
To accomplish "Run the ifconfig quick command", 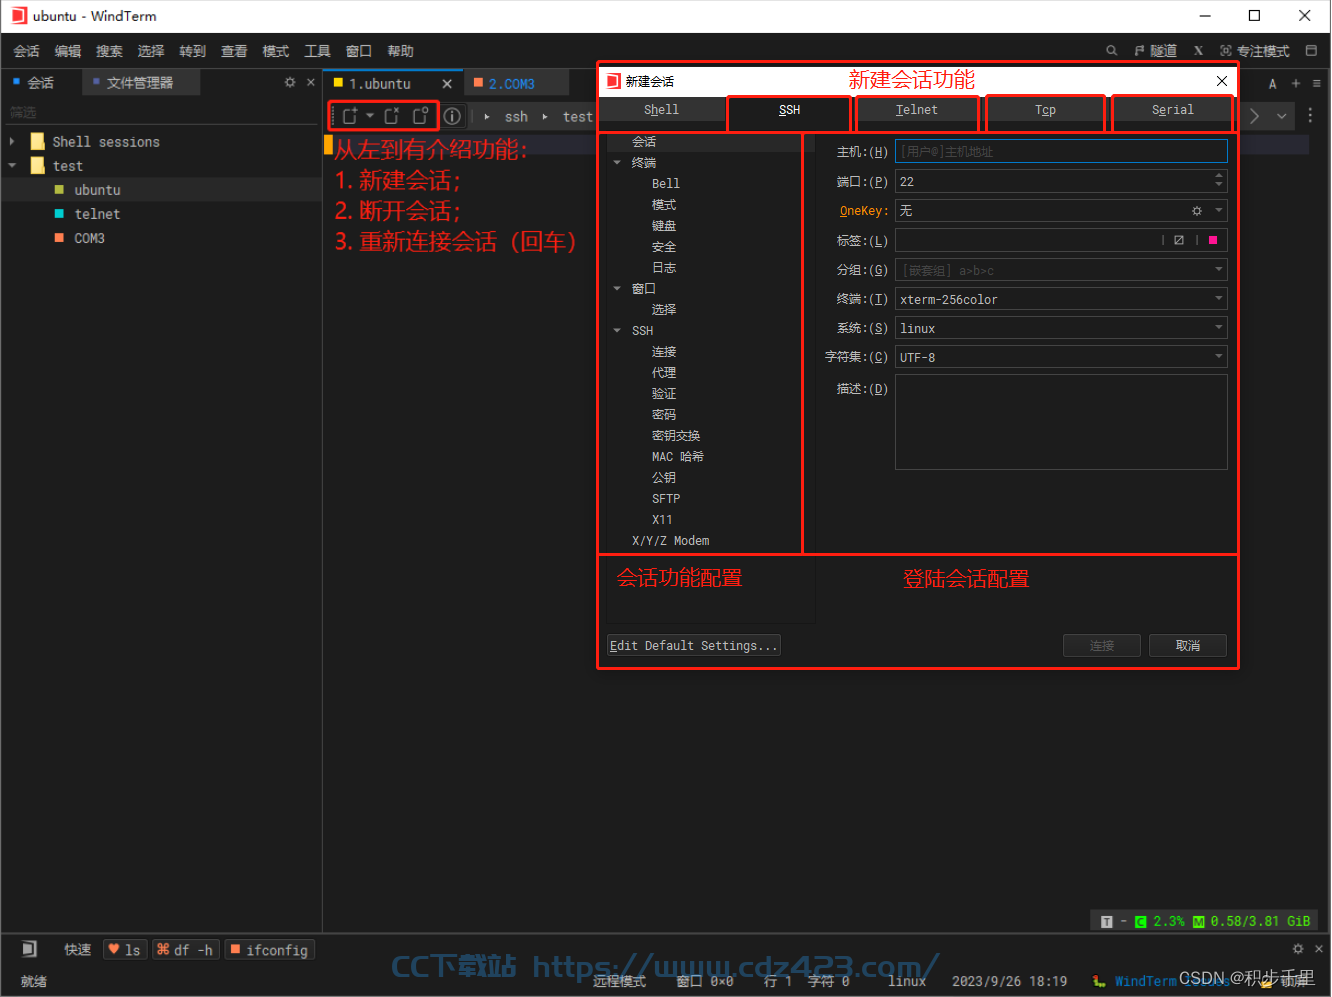I will click(x=270, y=950).
